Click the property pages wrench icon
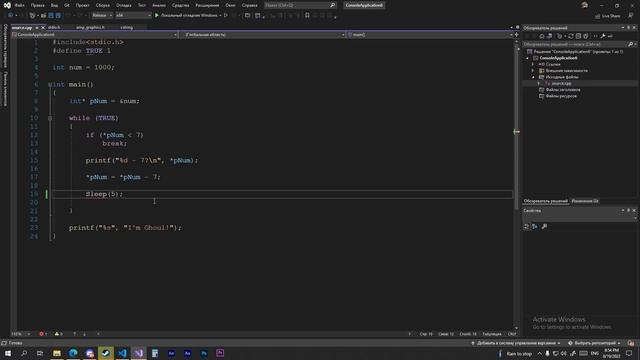Viewport: 640px width, 360px height. pyautogui.click(x=544, y=227)
